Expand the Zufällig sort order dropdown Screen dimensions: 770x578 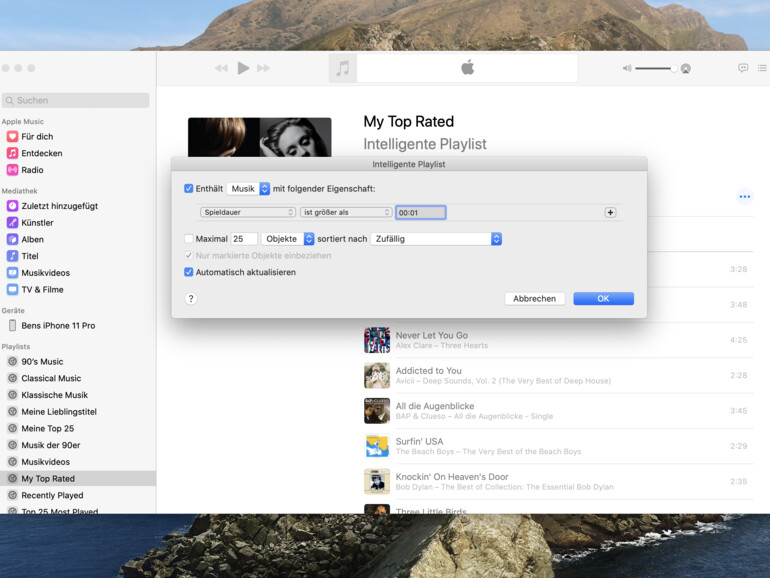(x=436, y=239)
